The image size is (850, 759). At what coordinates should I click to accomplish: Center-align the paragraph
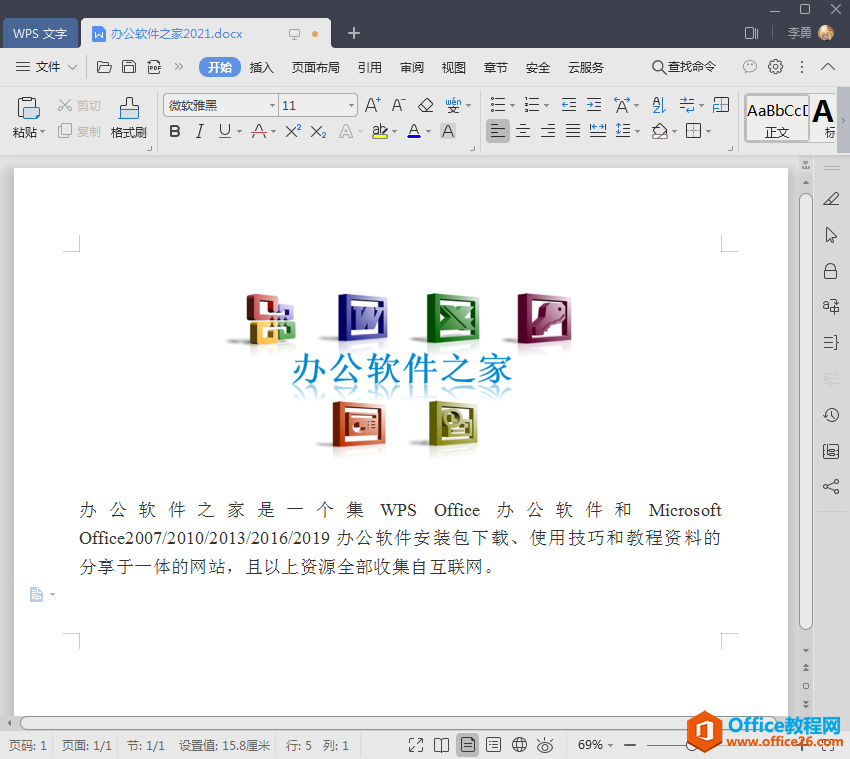tap(522, 131)
